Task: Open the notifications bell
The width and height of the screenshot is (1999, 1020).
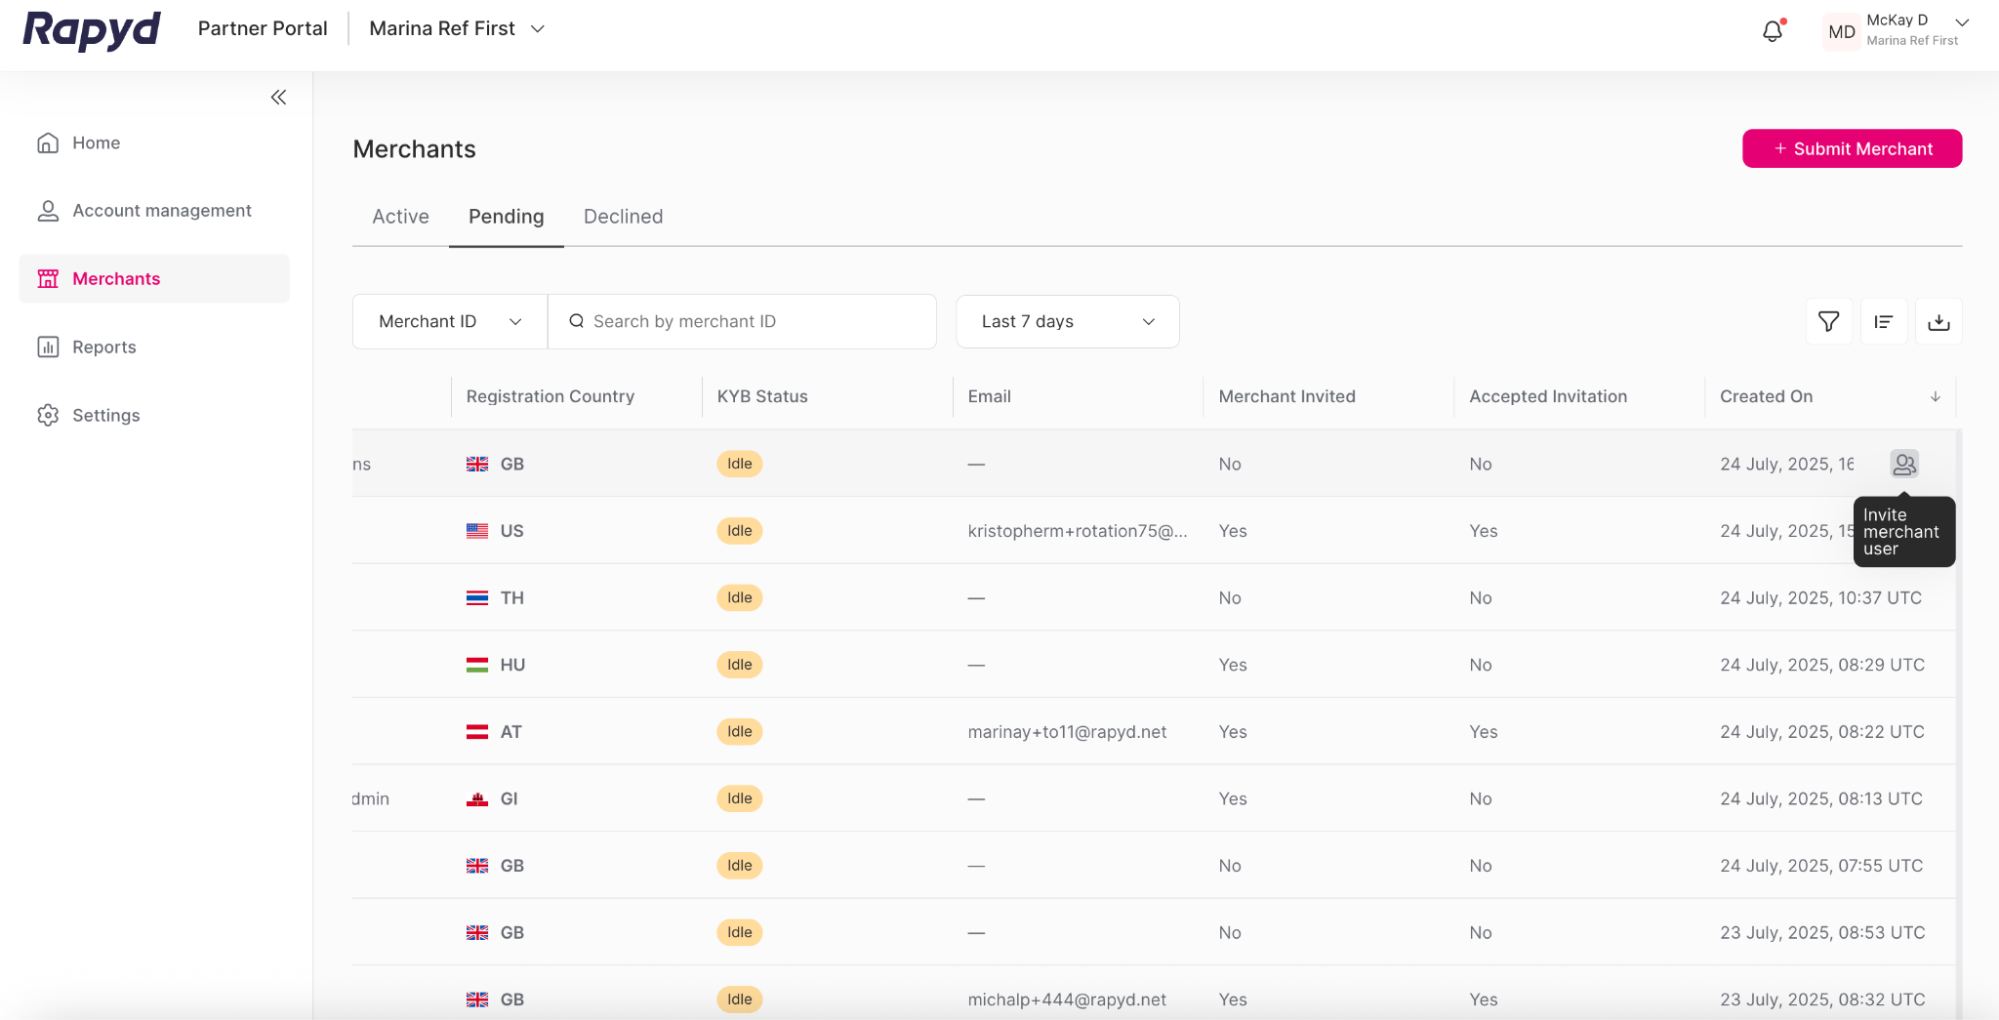Action: pyautogui.click(x=1773, y=30)
